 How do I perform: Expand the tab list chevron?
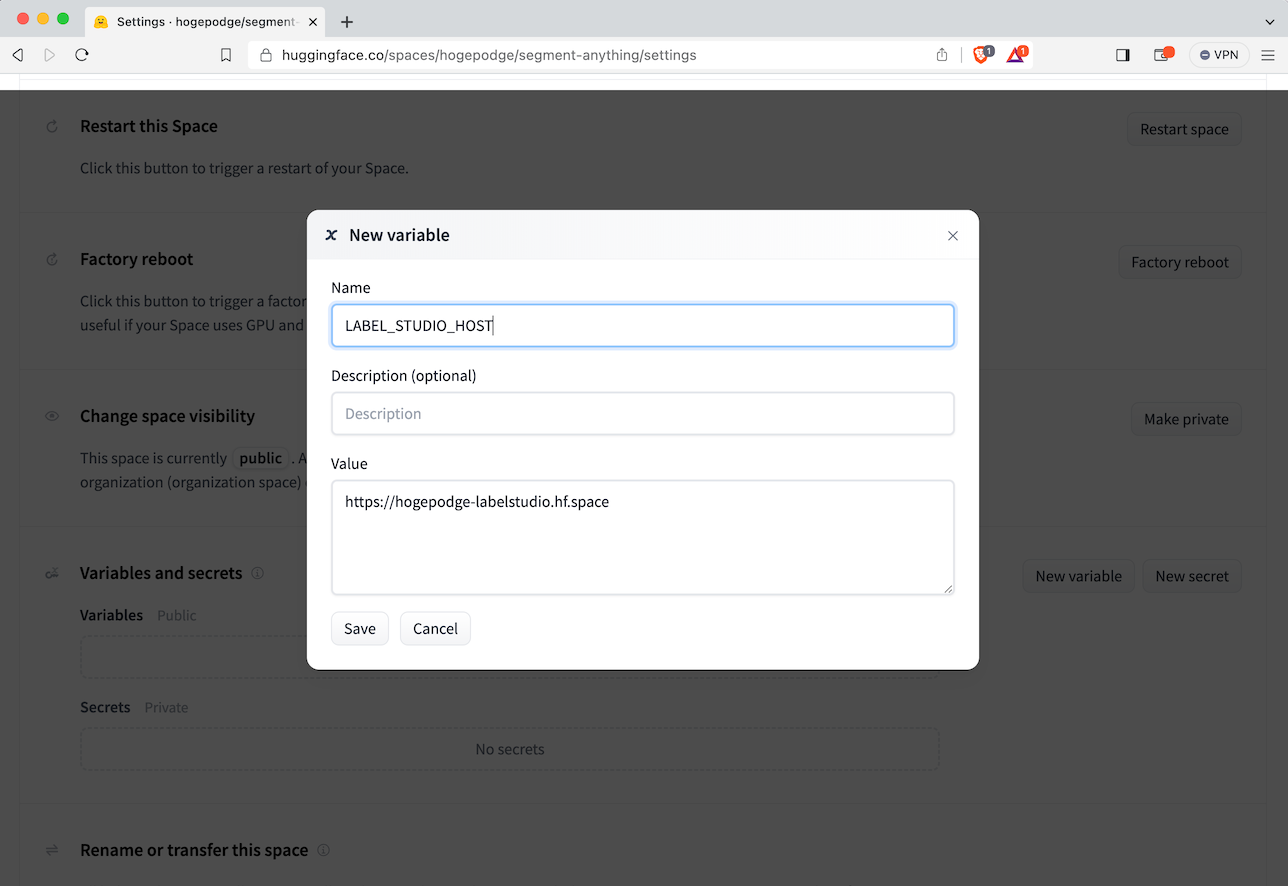(x=1270, y=21)
